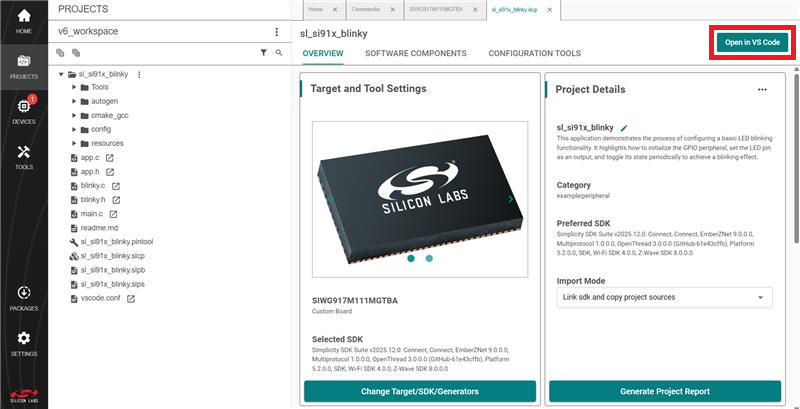Click external-open icon next to blinky.h

(116, 200)
